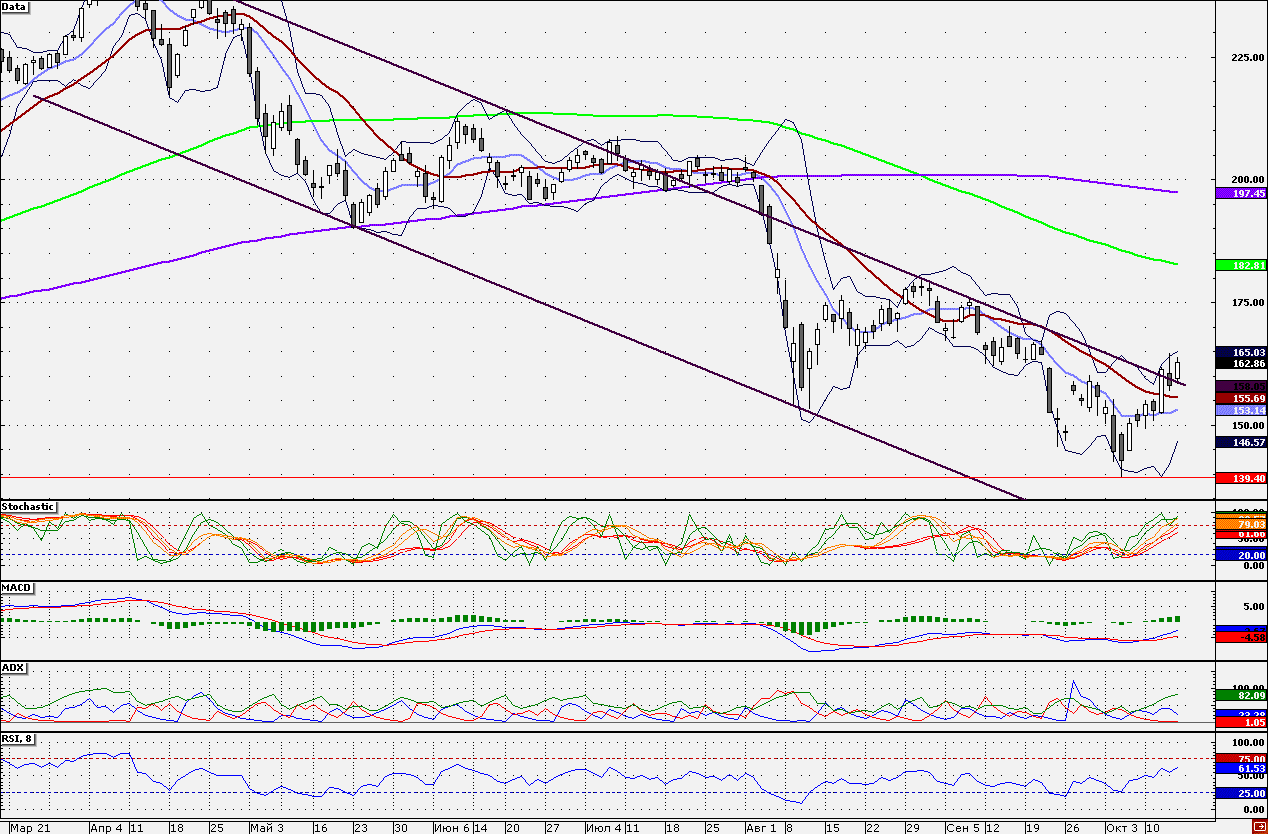The width and height of the screenshot is (1268, 834).
Task: Click the blue 20.00 Stochastic level tag
Action: (x=1241, y=554)
